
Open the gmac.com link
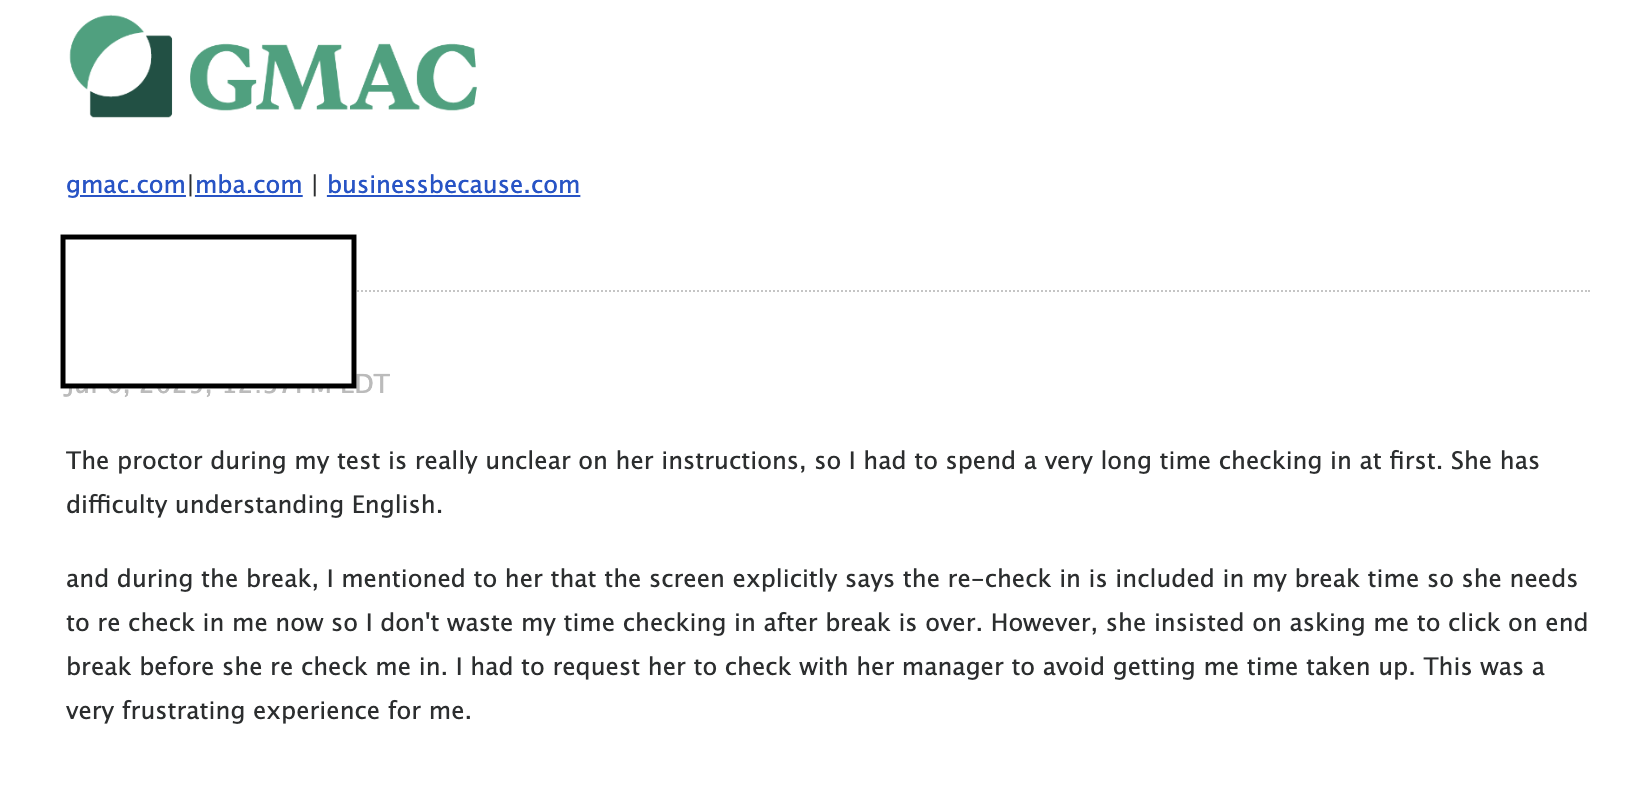coord(125,185)
